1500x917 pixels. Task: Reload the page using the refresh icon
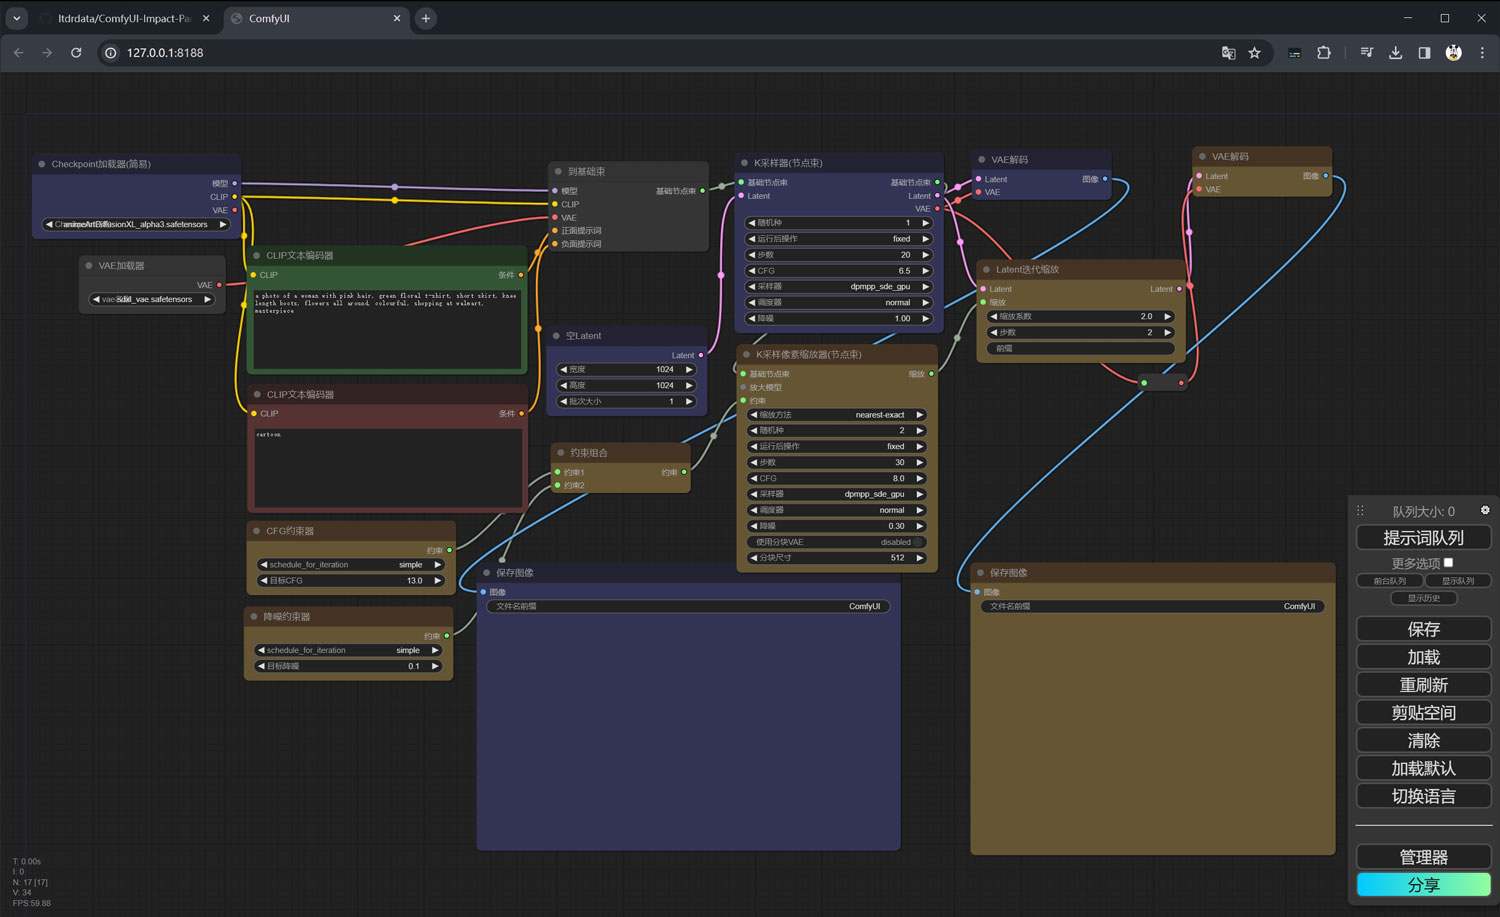click(x=76, y=53)
